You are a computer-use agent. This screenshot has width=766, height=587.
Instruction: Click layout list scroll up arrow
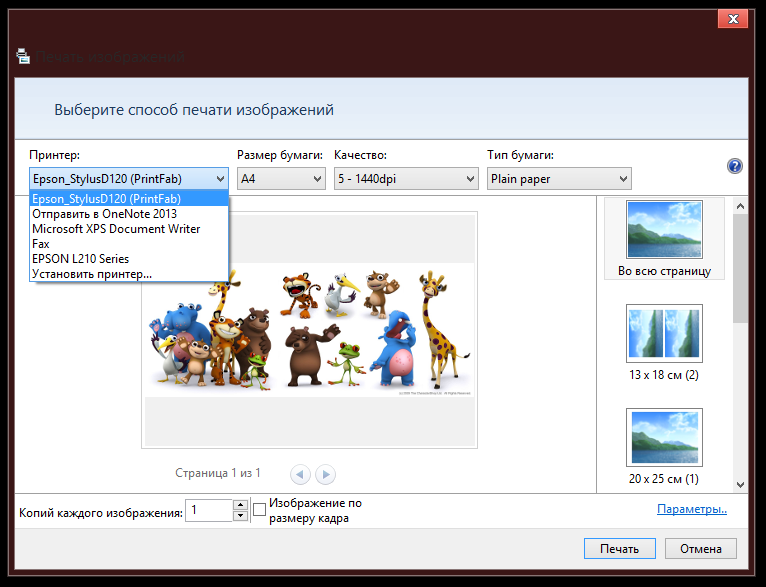click(x=740, y=207)
